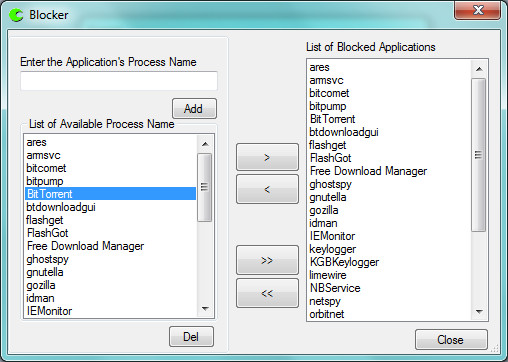
Task: Block all processes with >> button
Action: (267, 260)
